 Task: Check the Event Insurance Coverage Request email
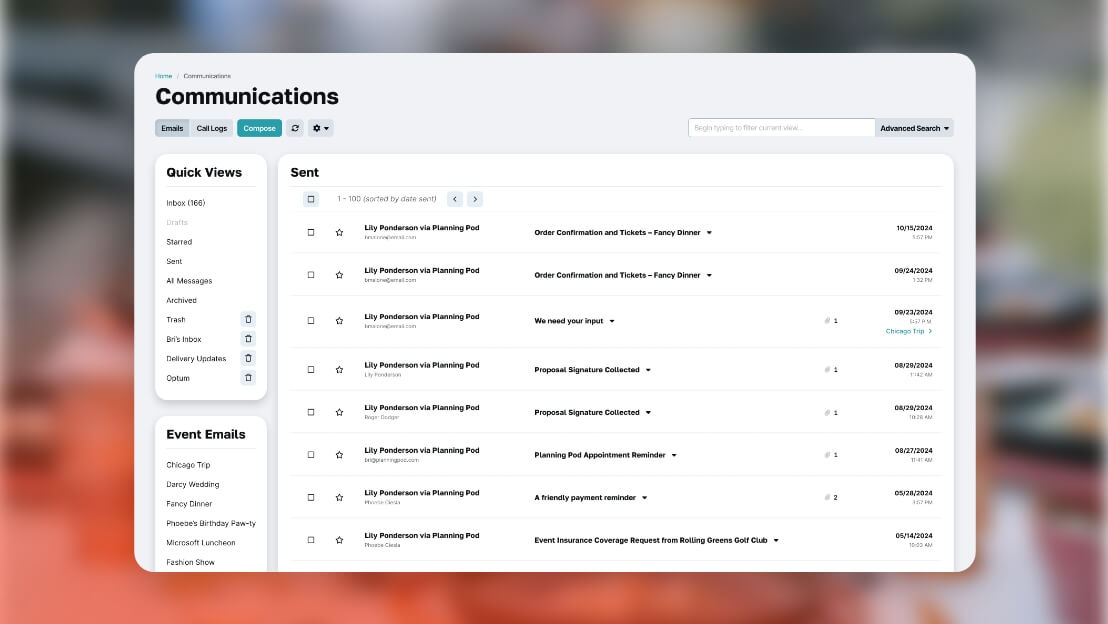tap(311, 540)
